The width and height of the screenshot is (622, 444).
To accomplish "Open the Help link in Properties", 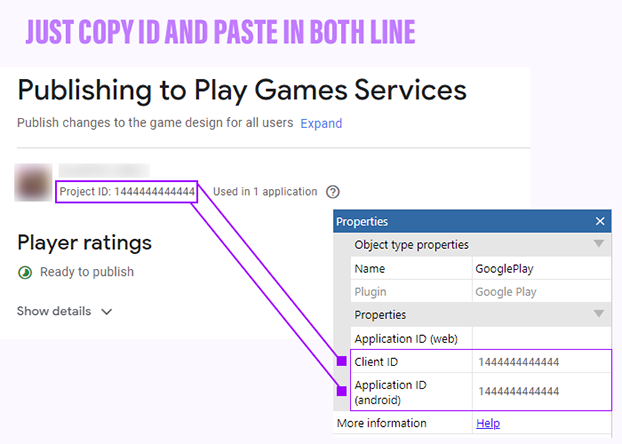I will pyautogui.click(x=488, y=423).
